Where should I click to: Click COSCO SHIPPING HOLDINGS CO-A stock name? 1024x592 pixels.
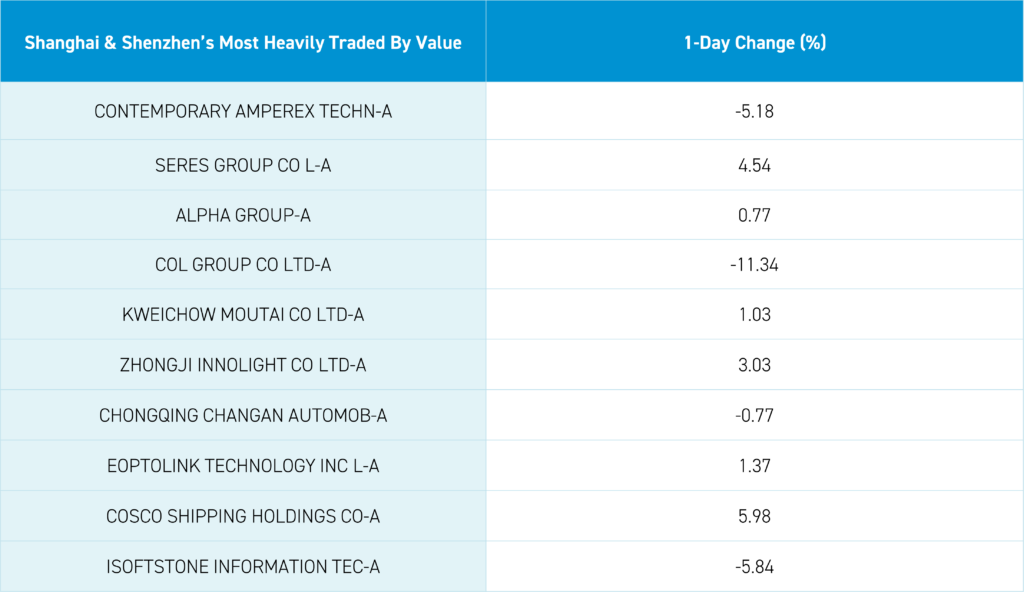pyautogui.click(x=243, y=516)
